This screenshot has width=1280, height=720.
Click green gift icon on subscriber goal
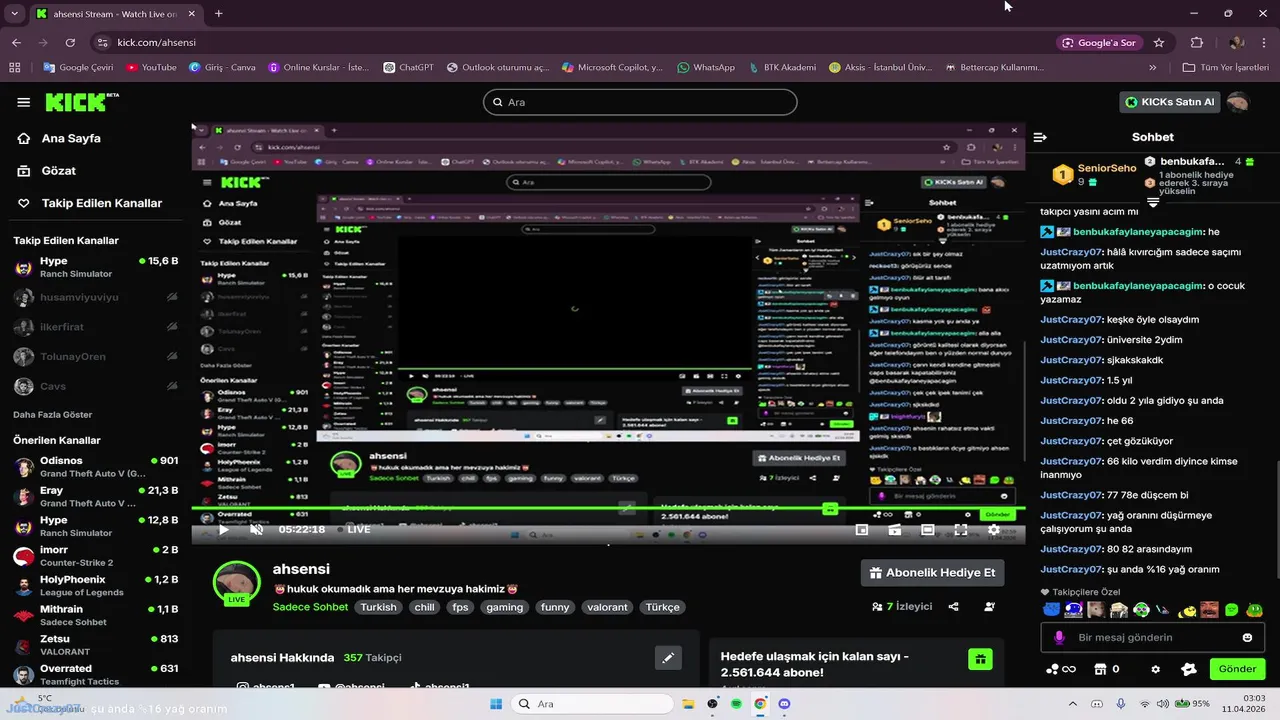(981, 659)
